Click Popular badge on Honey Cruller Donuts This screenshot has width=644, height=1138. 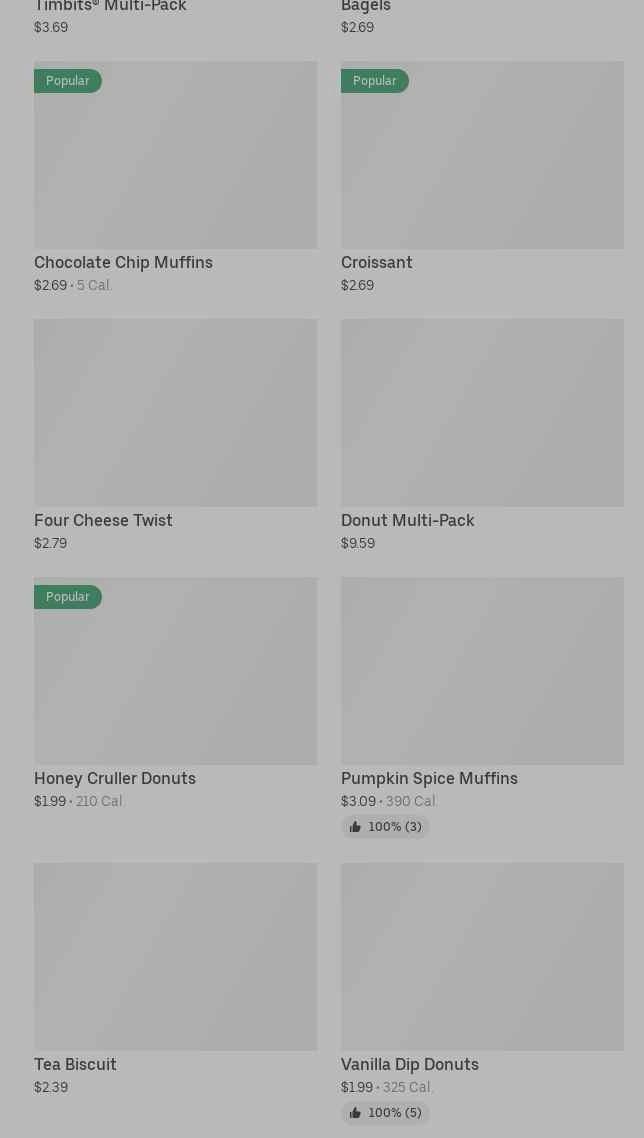tap(67, 597)
